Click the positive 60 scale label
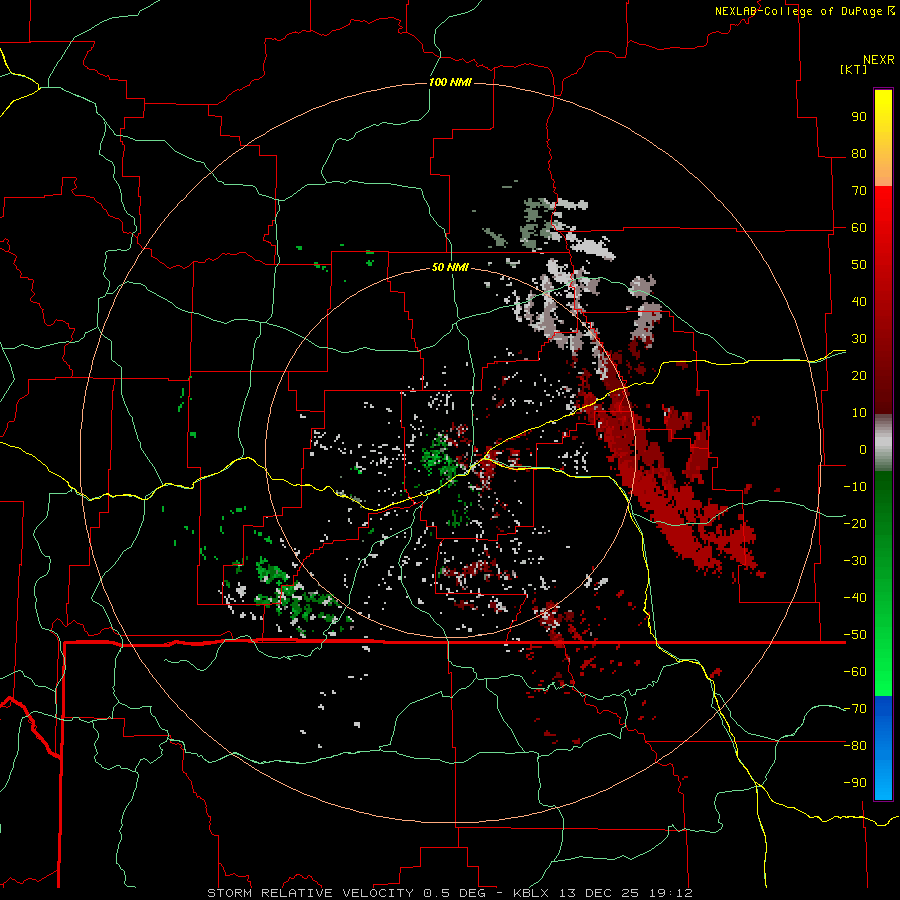Image resolution: width=900 pixels, height=900 pixels. [859, 228]
